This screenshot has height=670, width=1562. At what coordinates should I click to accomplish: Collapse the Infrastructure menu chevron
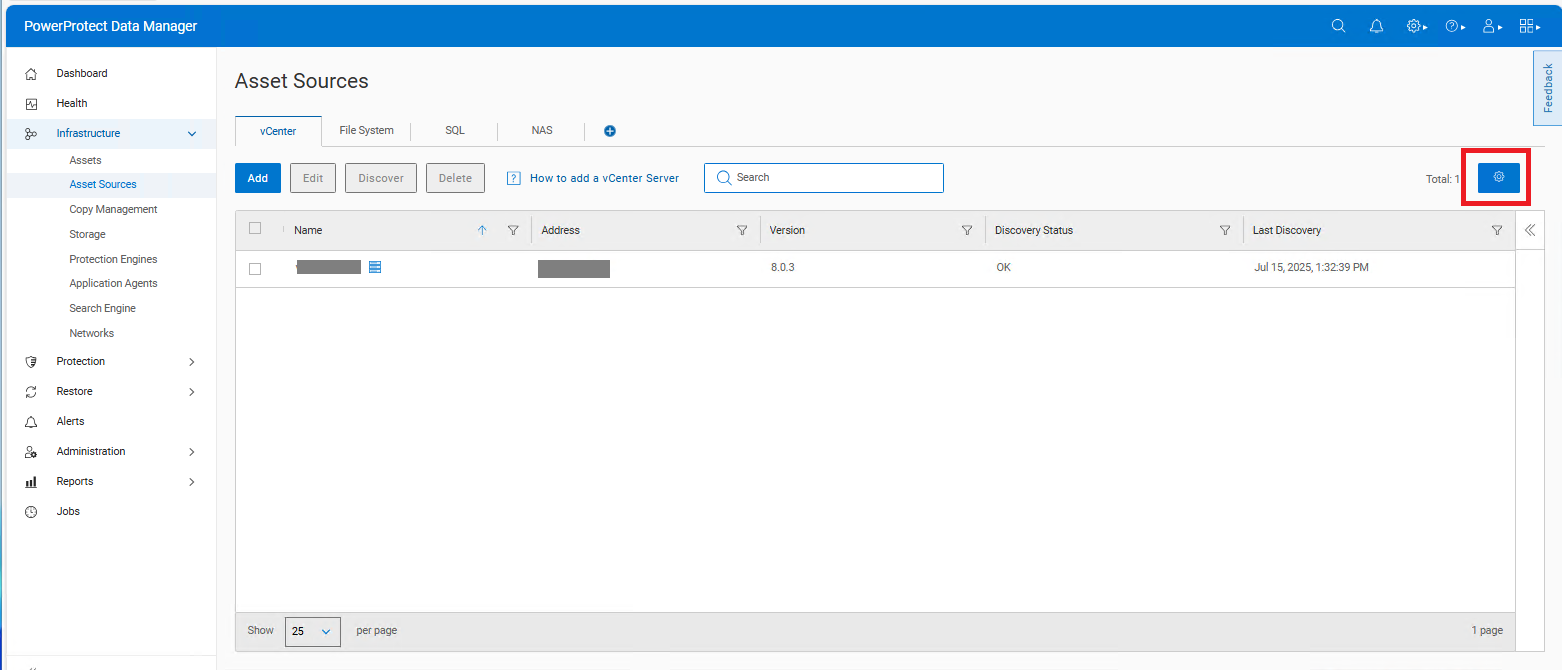tap(192, 134)
